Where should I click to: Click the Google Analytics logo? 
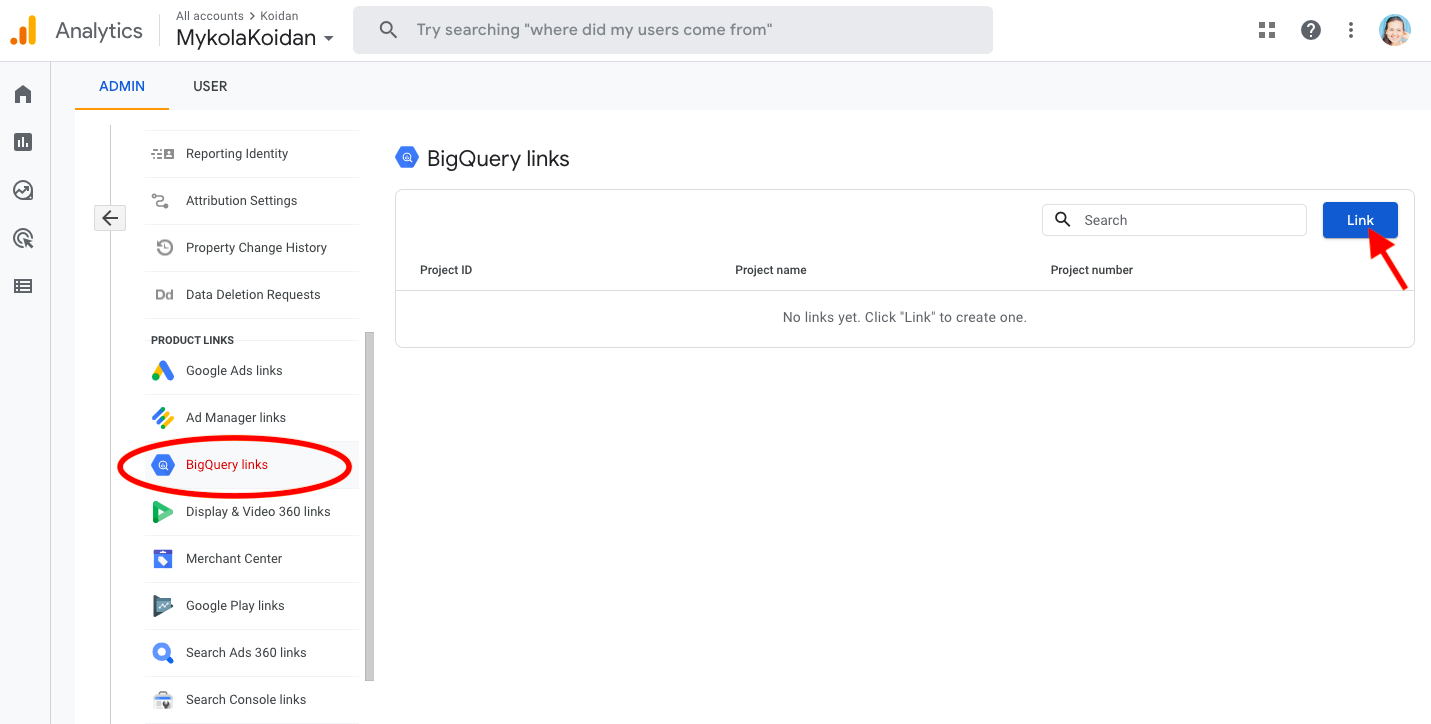pos(24,30)
